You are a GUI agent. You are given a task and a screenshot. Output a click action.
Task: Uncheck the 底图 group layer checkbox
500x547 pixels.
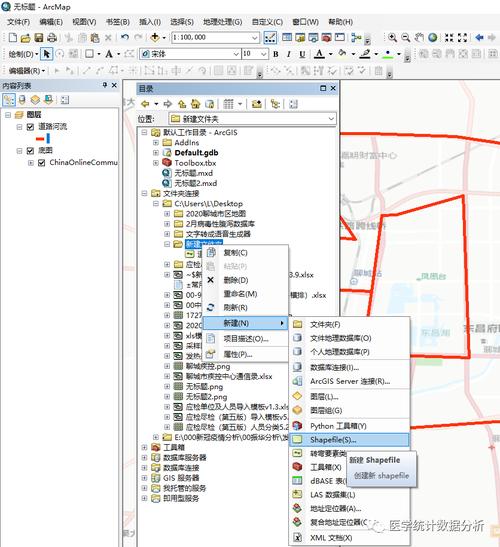point(30,151)
